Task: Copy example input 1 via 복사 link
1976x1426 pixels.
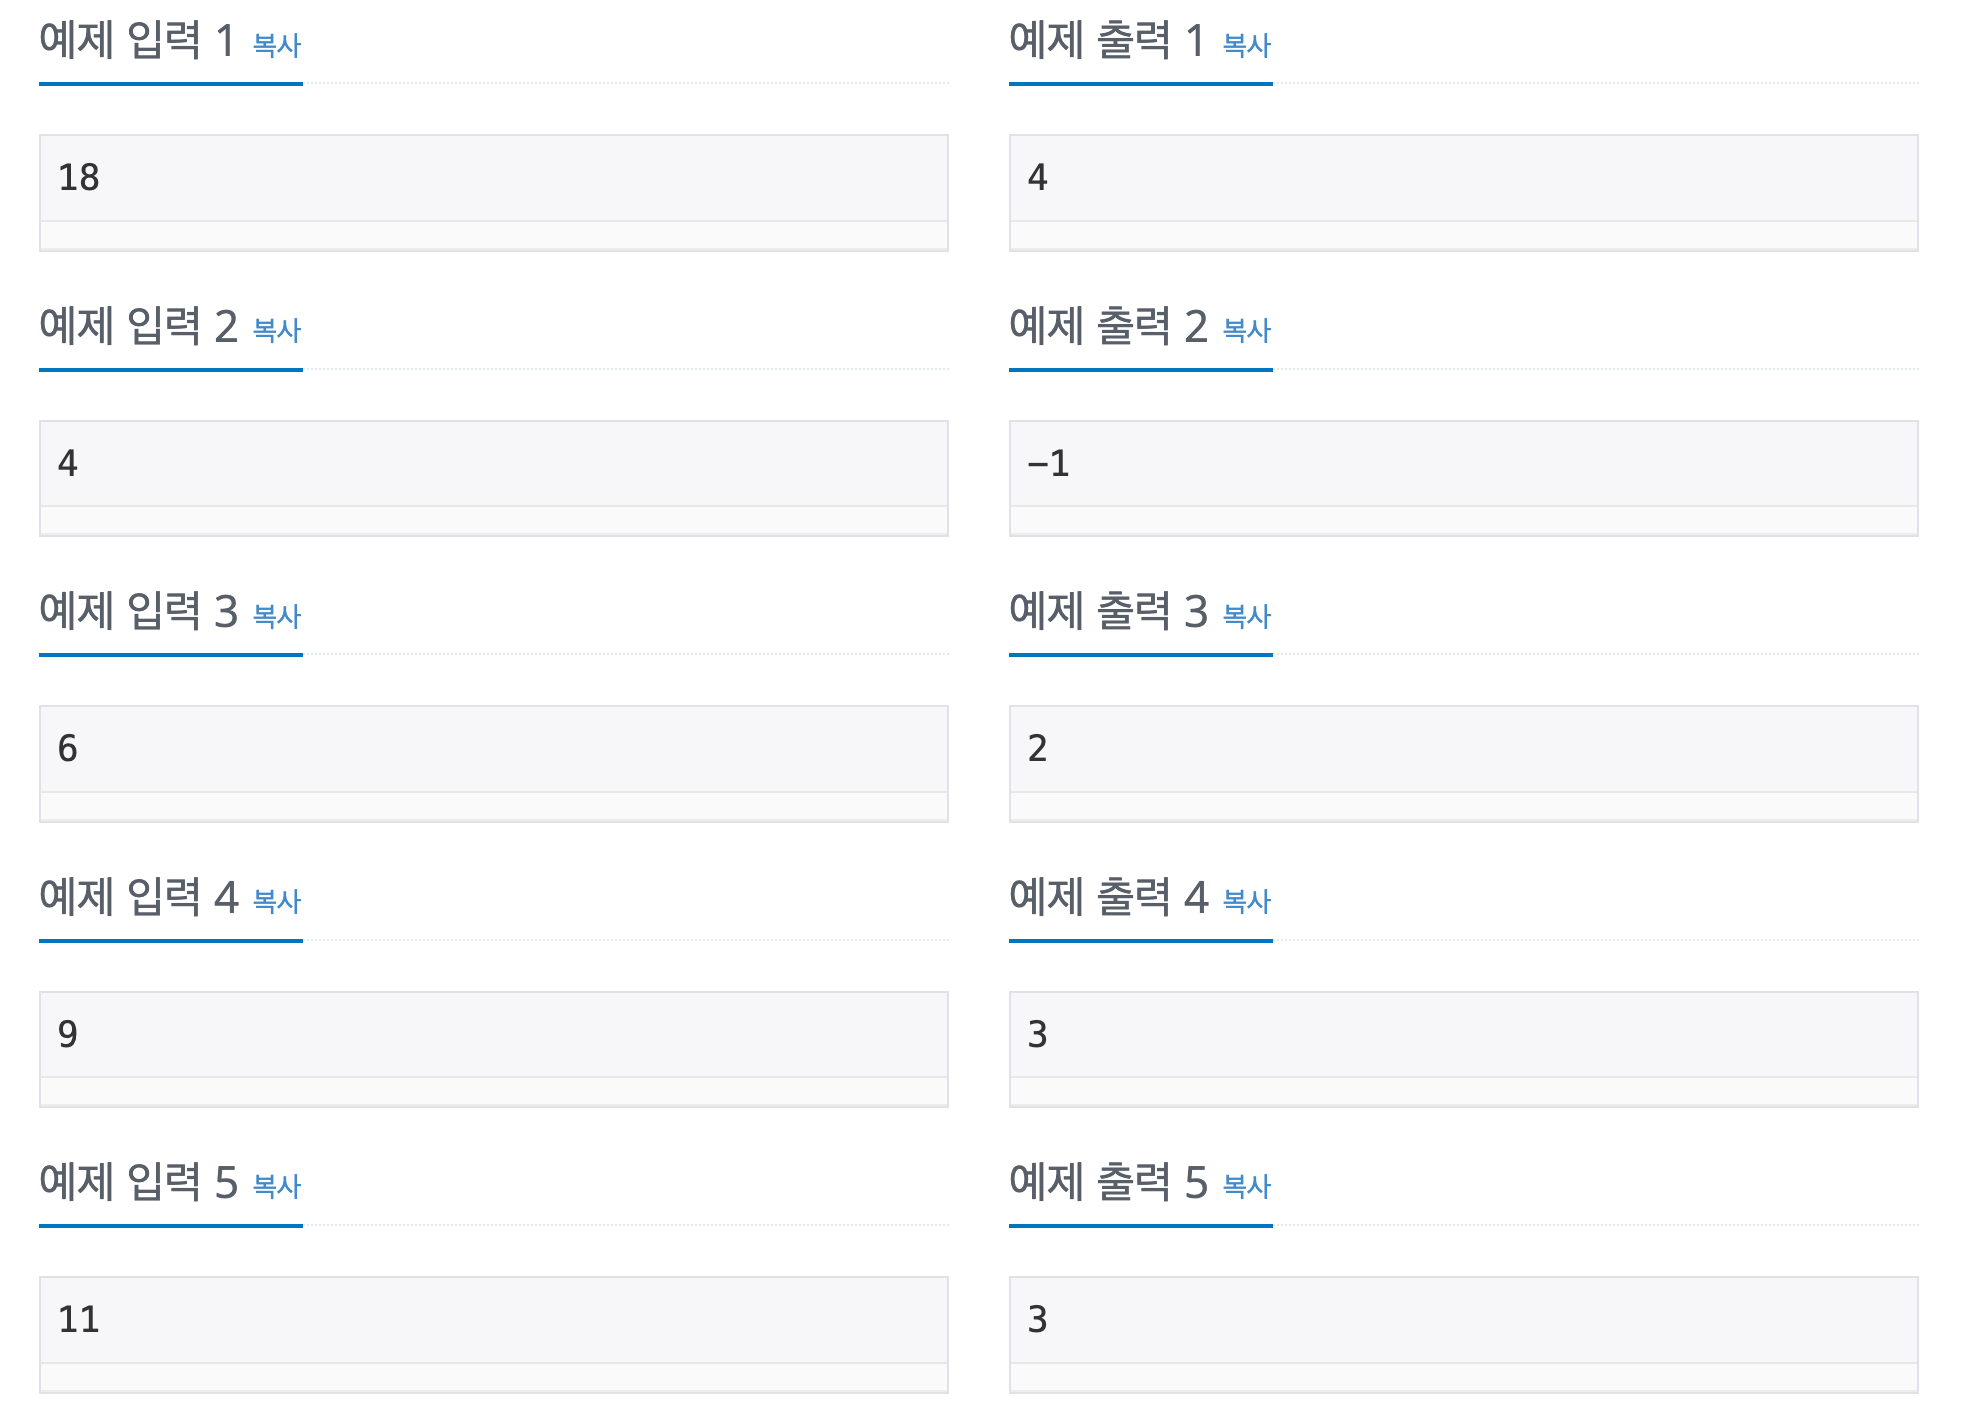Action: pyautogui.click(x=277, y=45)
